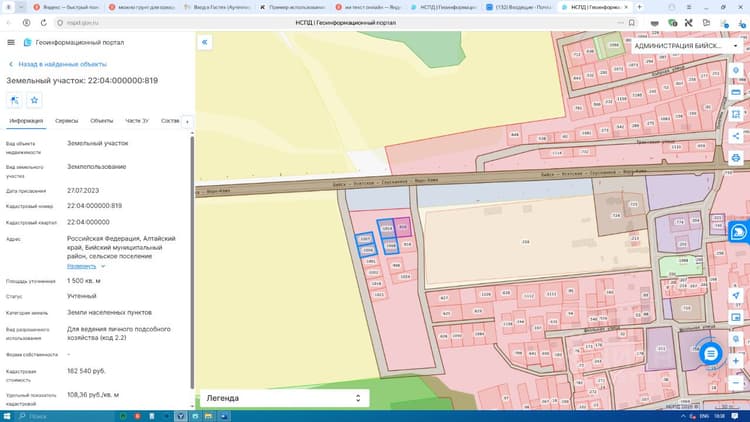Click the Геоинформационный портал logo icon
The width and height of the screenshot is (750, 422).
coord(27,43)
